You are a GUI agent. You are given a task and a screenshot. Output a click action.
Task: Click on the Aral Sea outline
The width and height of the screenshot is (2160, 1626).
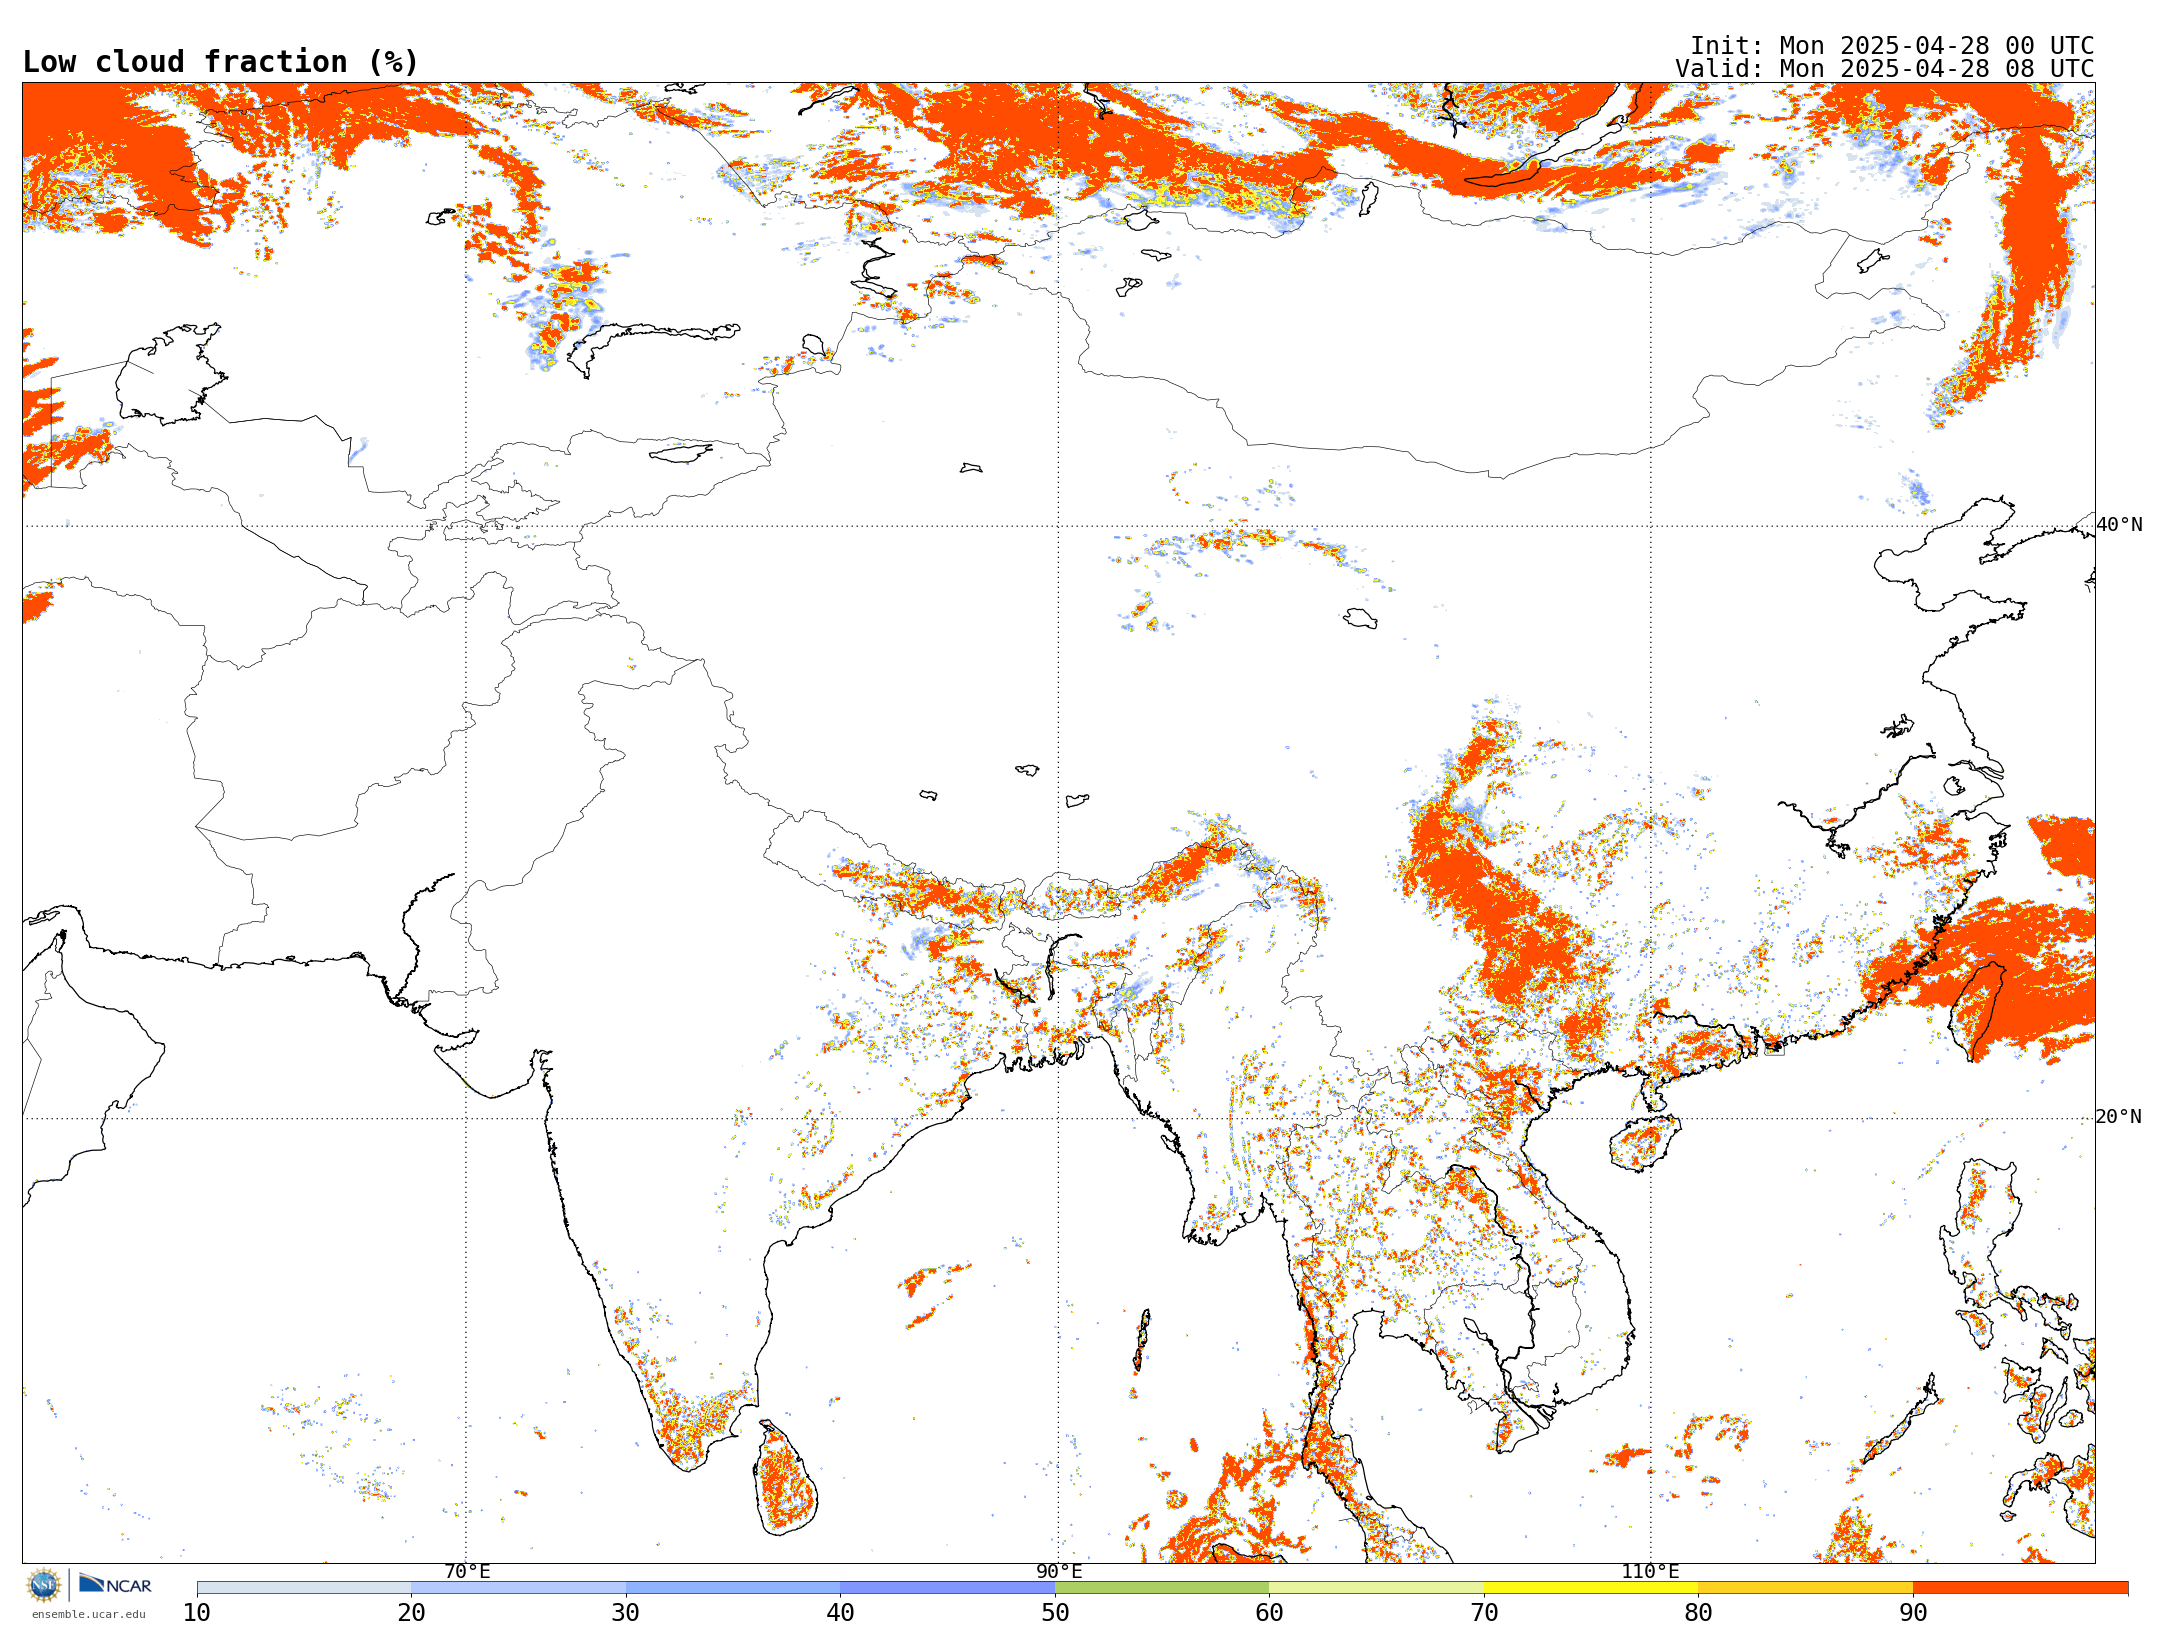click(170, 374)
